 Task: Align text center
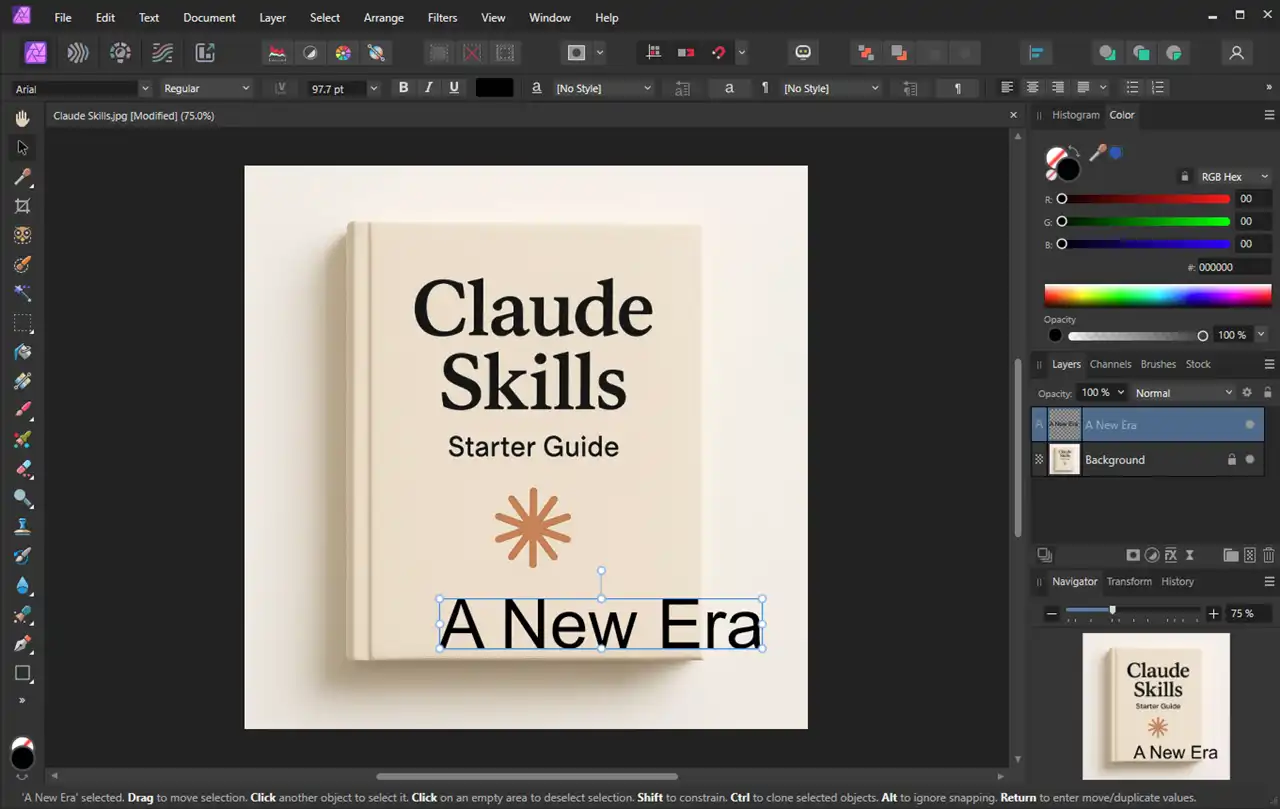[x=1033, y=88]
